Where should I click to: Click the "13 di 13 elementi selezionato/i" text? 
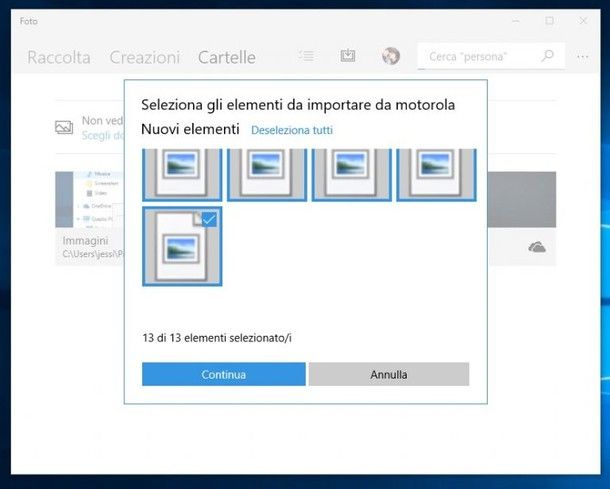coord(217,338)
